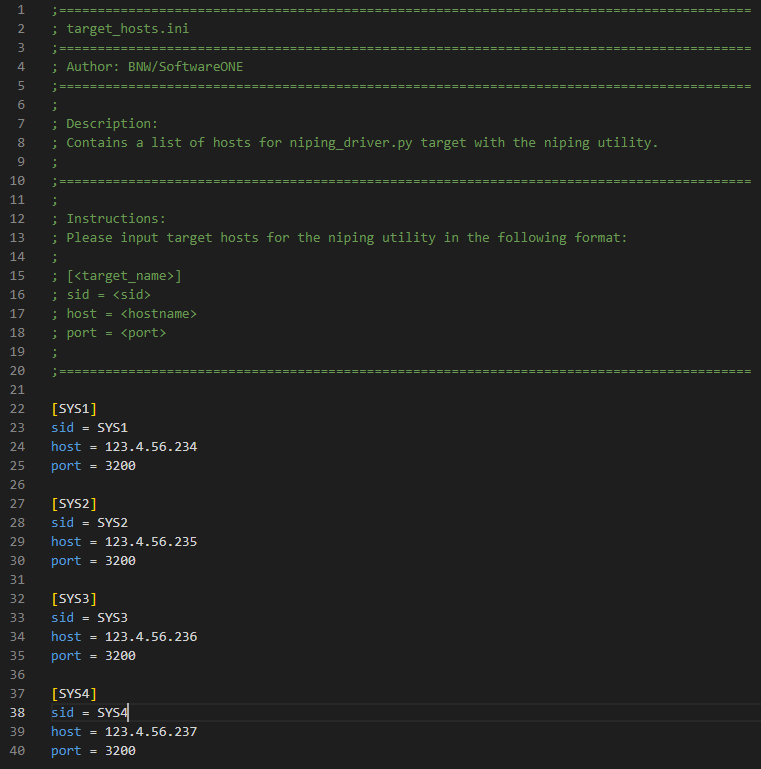Click line number 1 in the gutter
The image size is (761, 769).
(20, 9)
